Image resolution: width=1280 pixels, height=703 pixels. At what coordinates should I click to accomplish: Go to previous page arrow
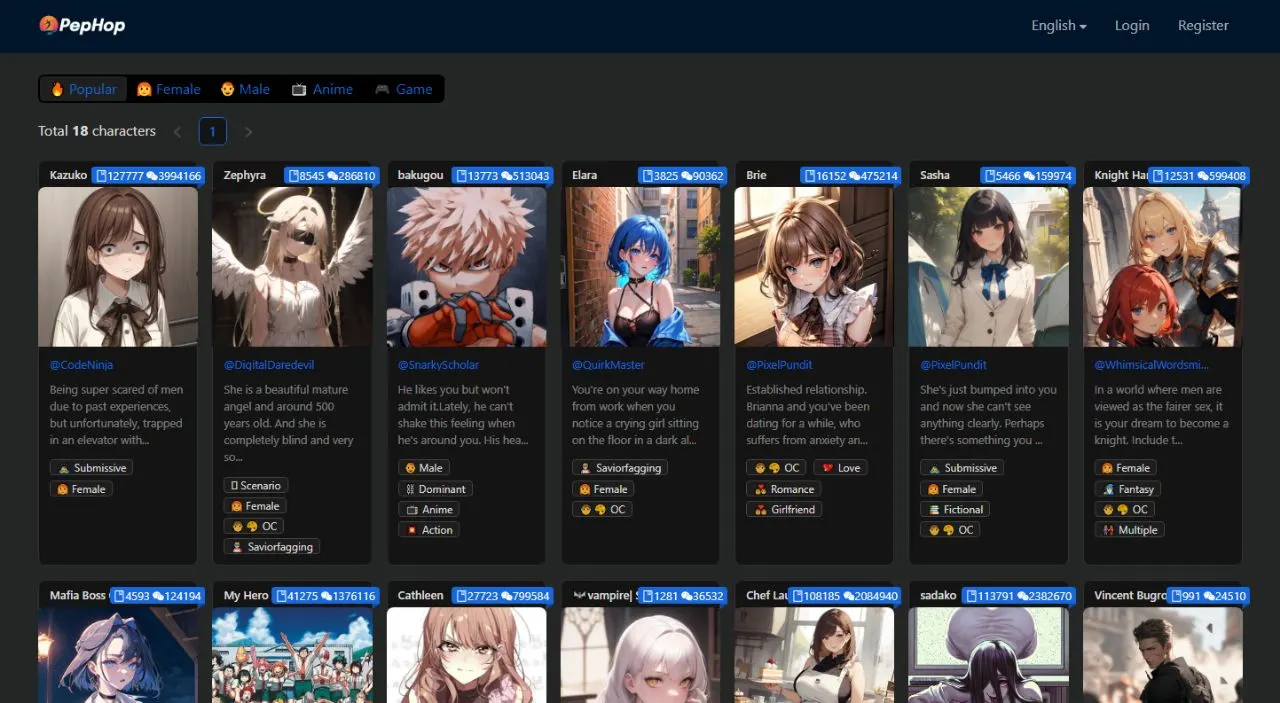pos(177,131)
